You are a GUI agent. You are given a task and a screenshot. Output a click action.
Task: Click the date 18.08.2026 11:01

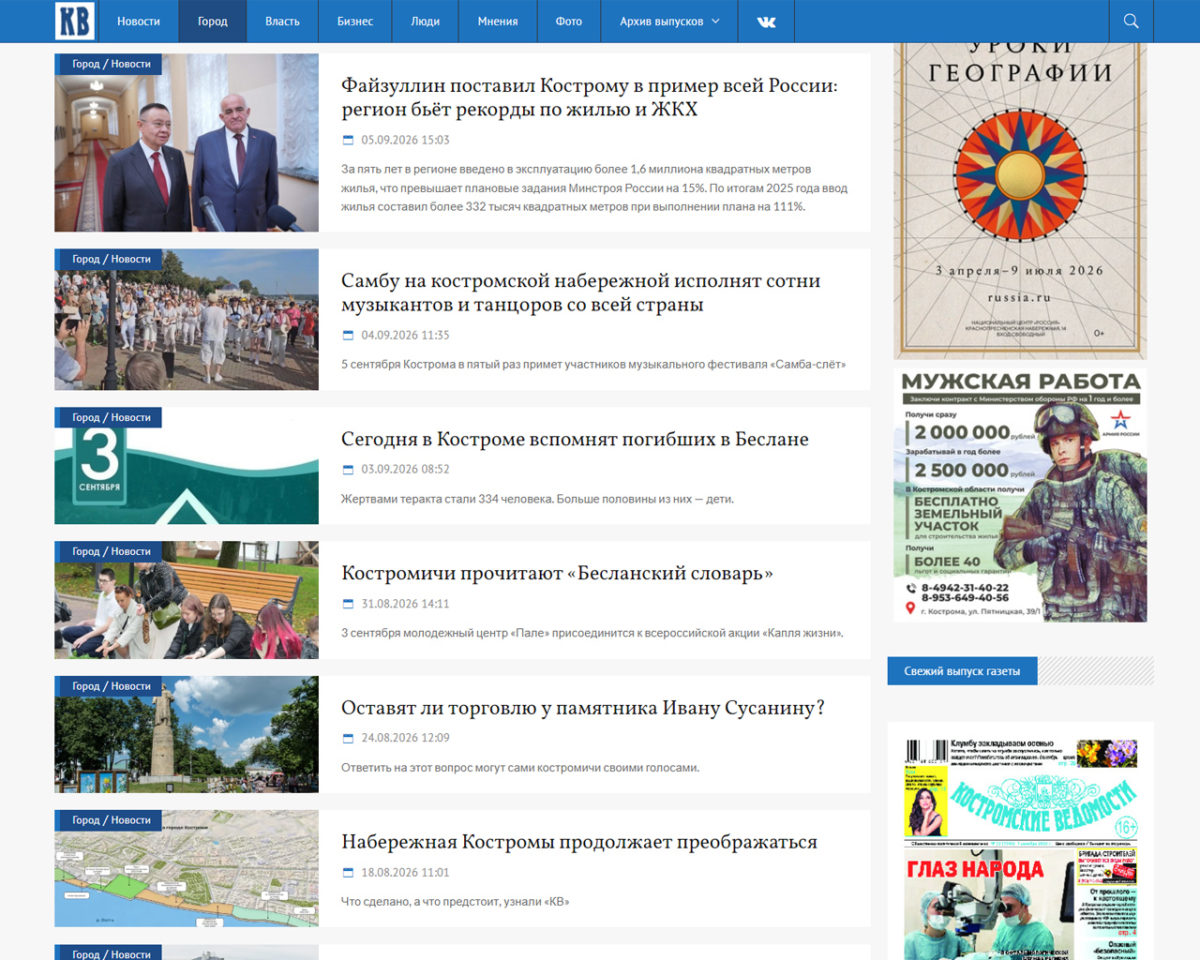(405, 873)
